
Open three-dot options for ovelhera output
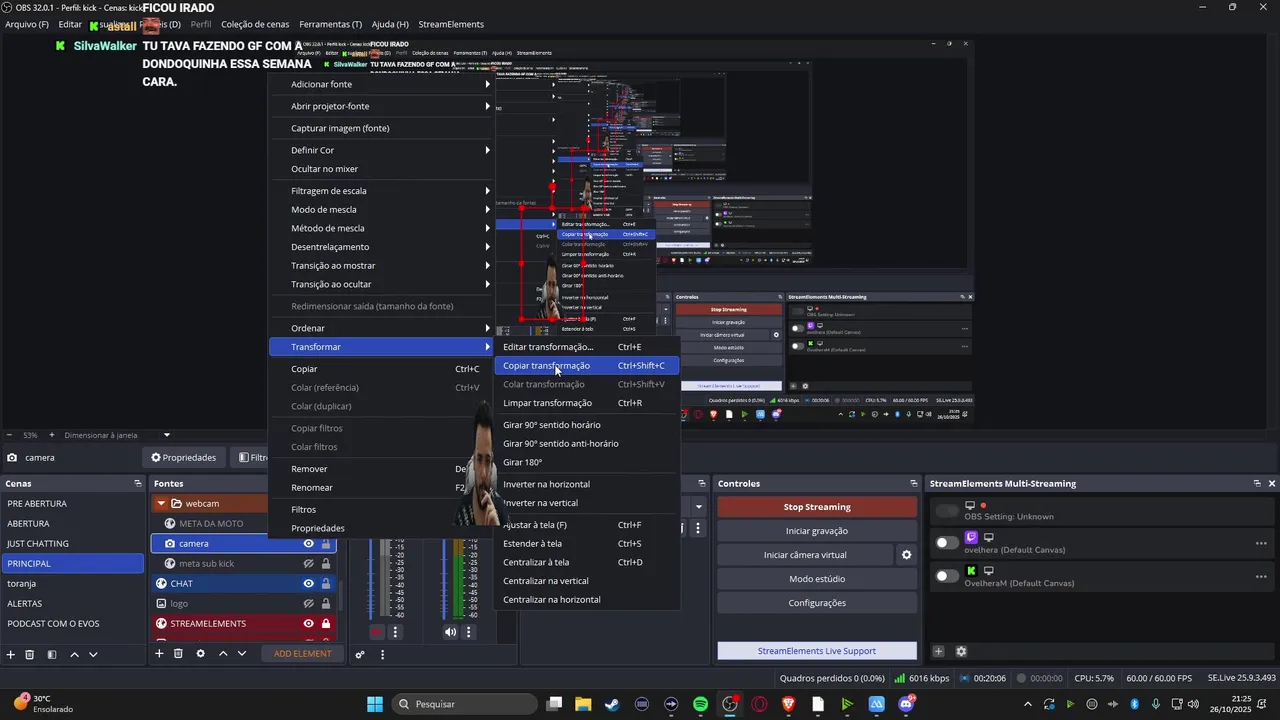(x=1261, y=543)
